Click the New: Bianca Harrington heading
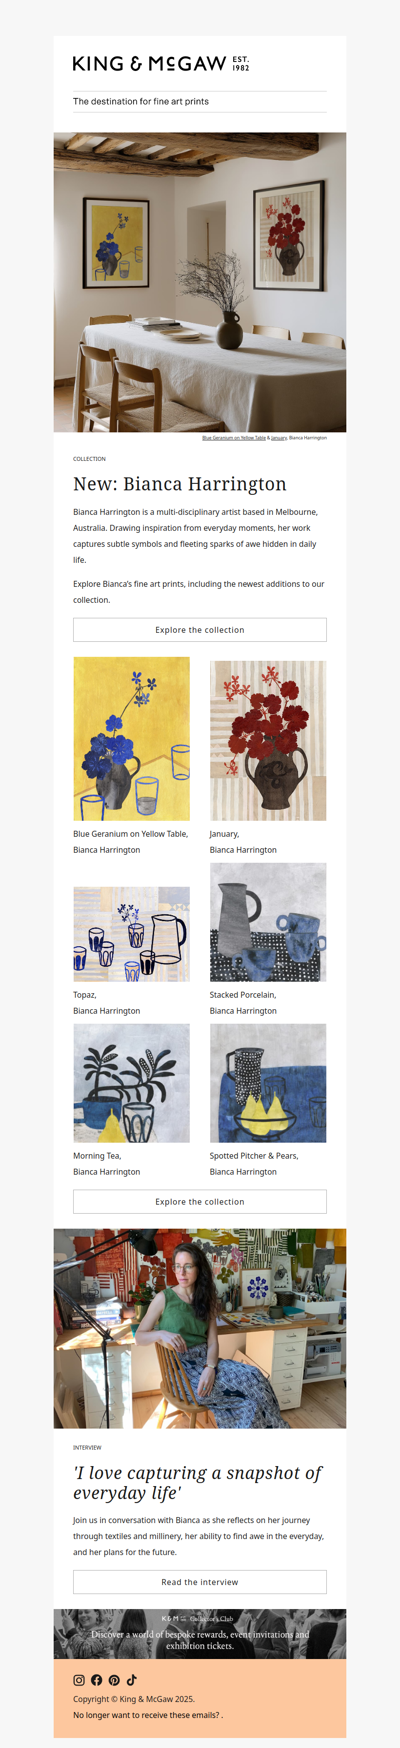Image resolution: width=400 pixels, height=1748 pixels. click(180, 484)
